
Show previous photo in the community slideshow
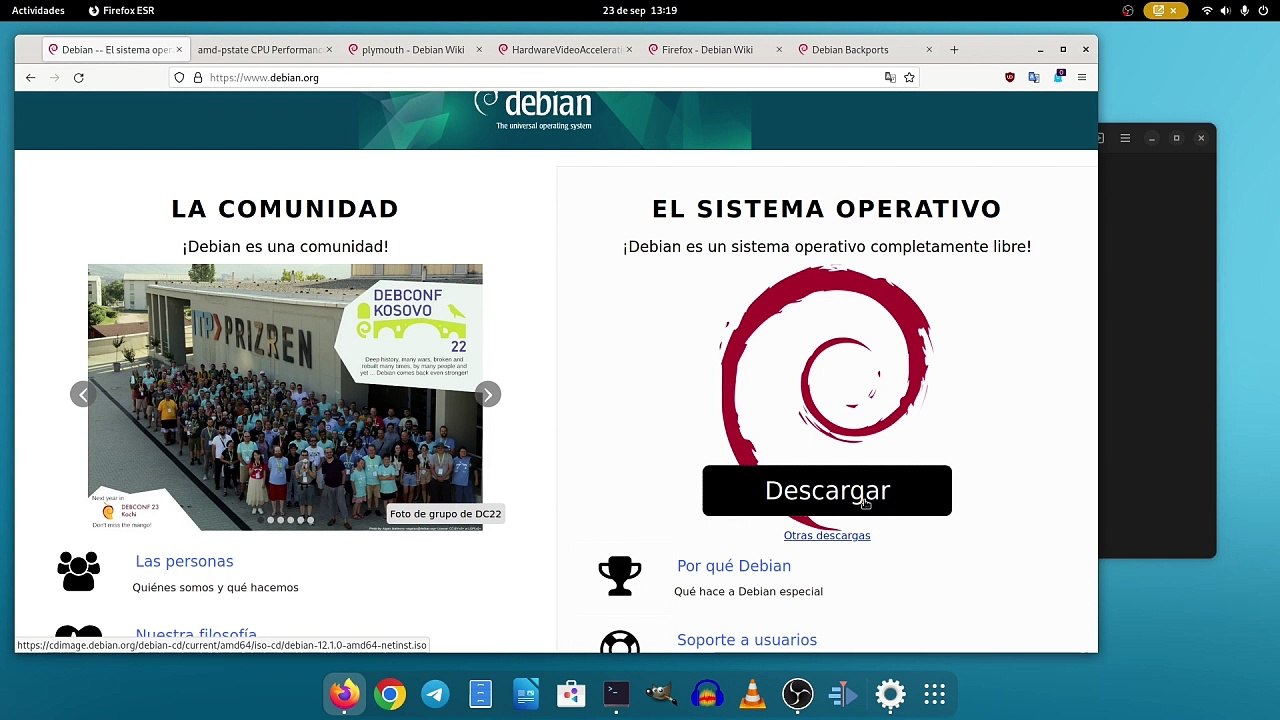coord(83,394)
